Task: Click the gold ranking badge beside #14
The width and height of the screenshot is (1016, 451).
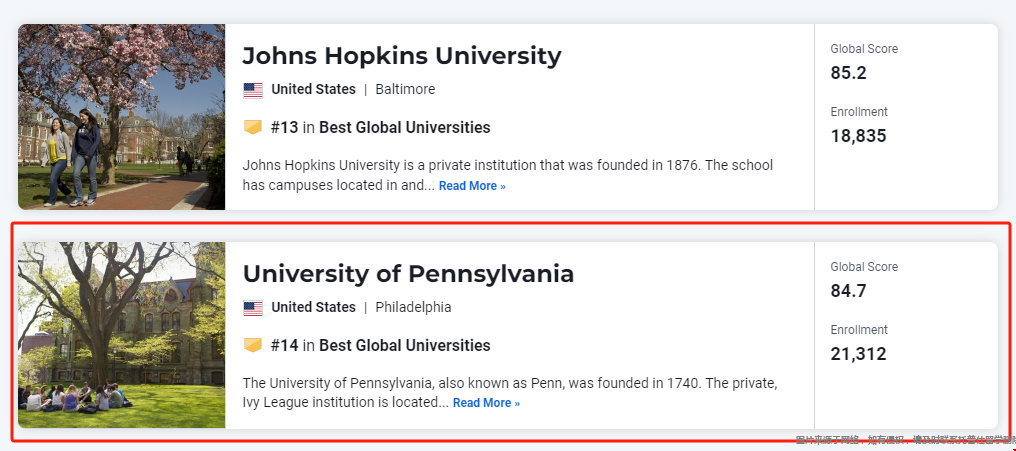Action: coord(253,345)
